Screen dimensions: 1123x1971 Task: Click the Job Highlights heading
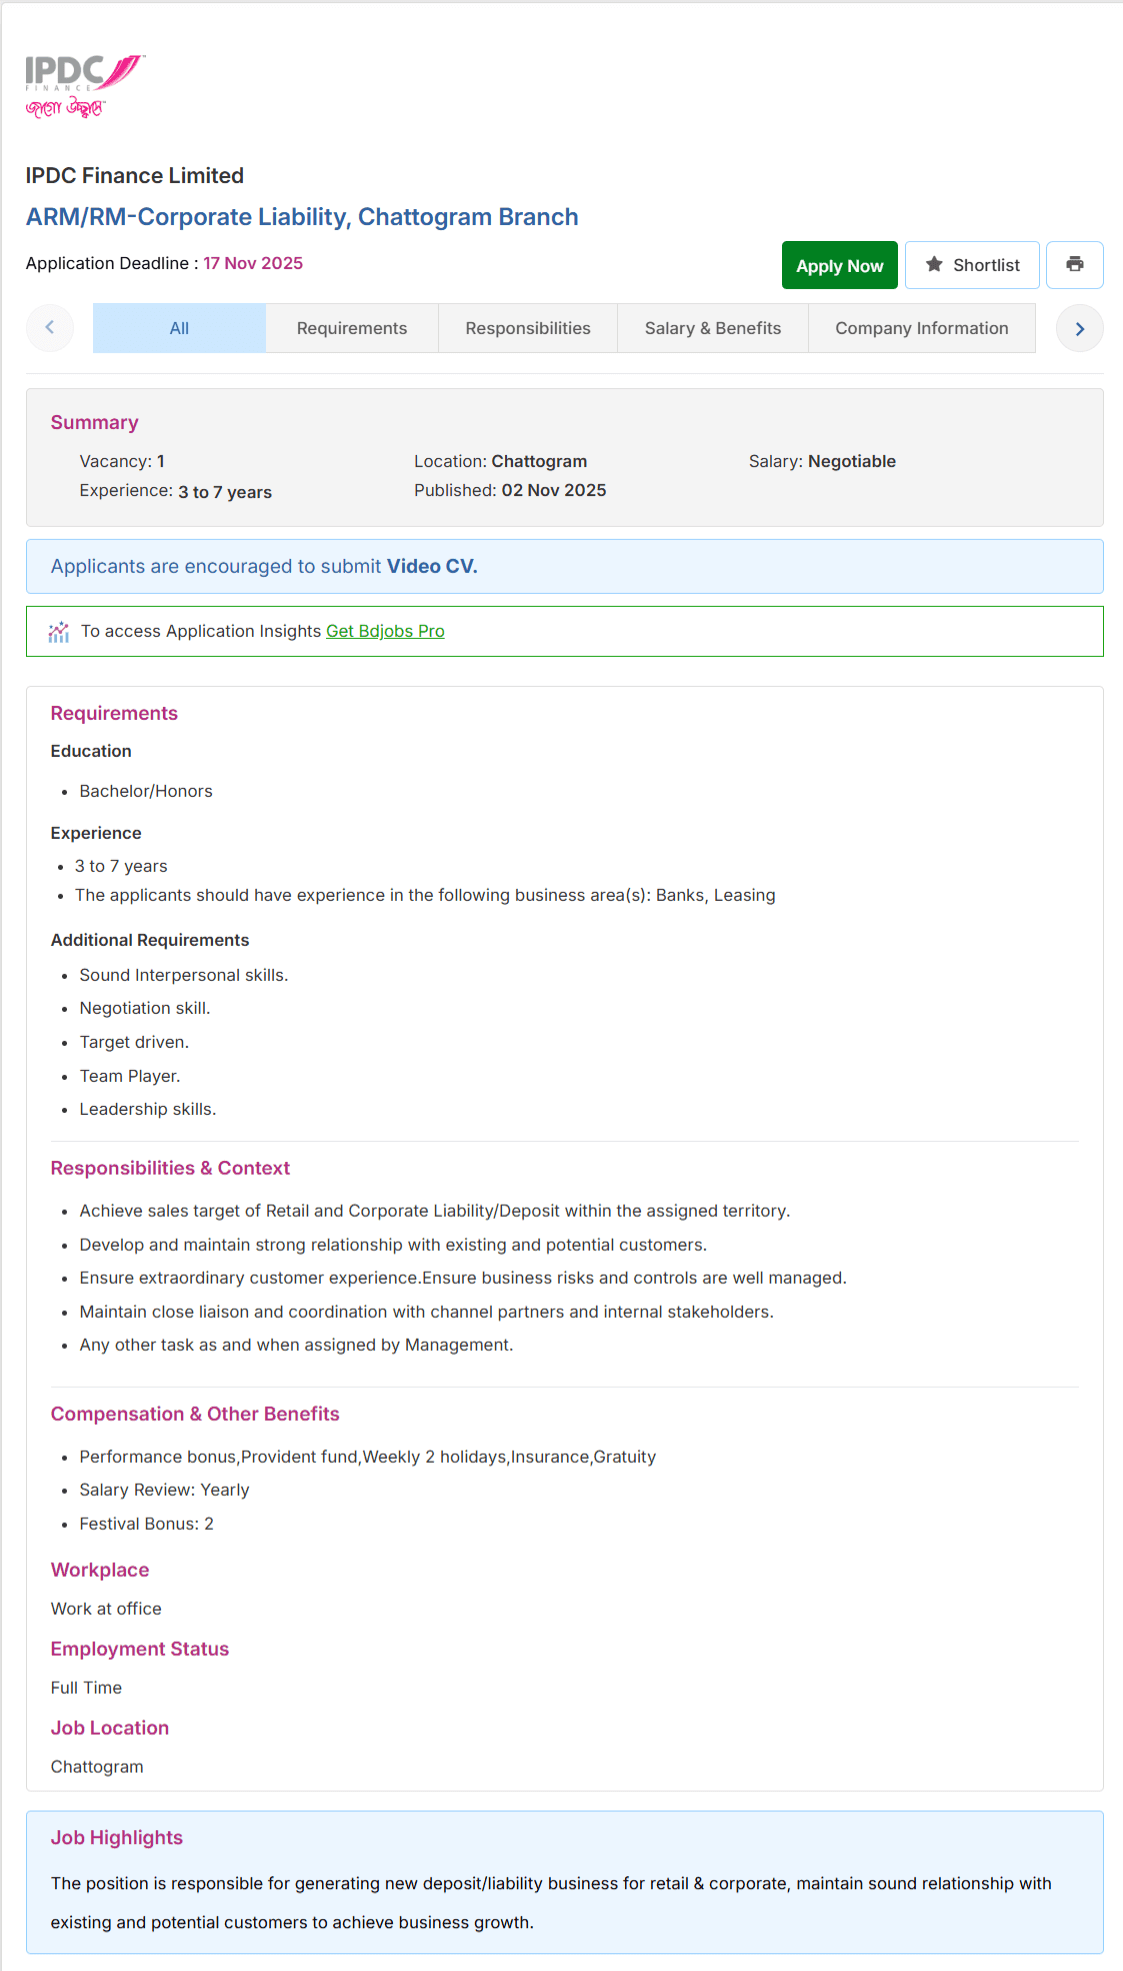(117, 1838)
